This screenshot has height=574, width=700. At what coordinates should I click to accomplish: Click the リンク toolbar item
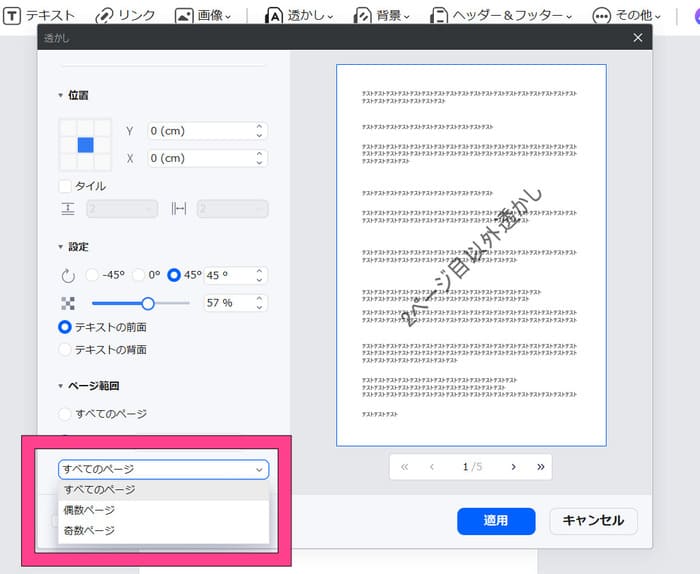pyautogui.click(x=125, y=16)
